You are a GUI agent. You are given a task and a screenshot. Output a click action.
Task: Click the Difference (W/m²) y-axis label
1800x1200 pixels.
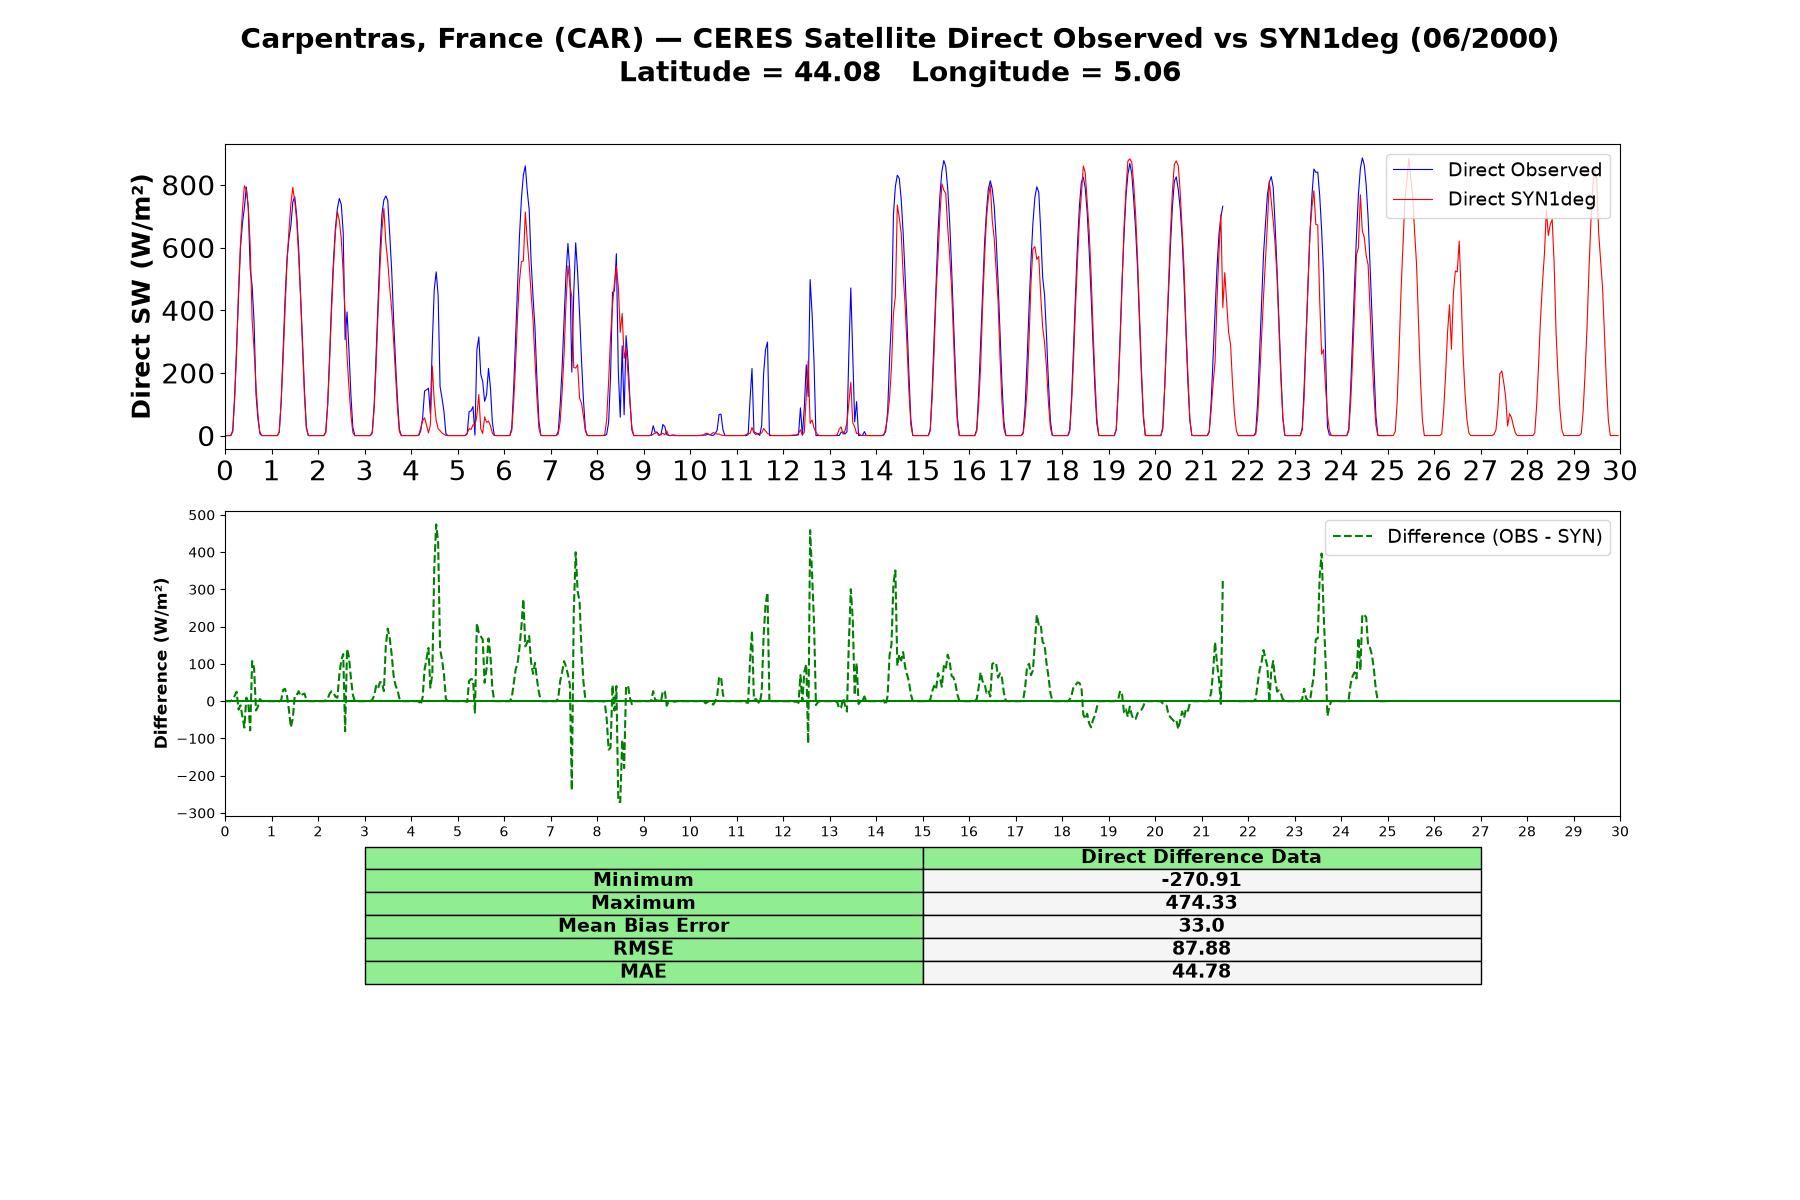(x=161, y=663)
